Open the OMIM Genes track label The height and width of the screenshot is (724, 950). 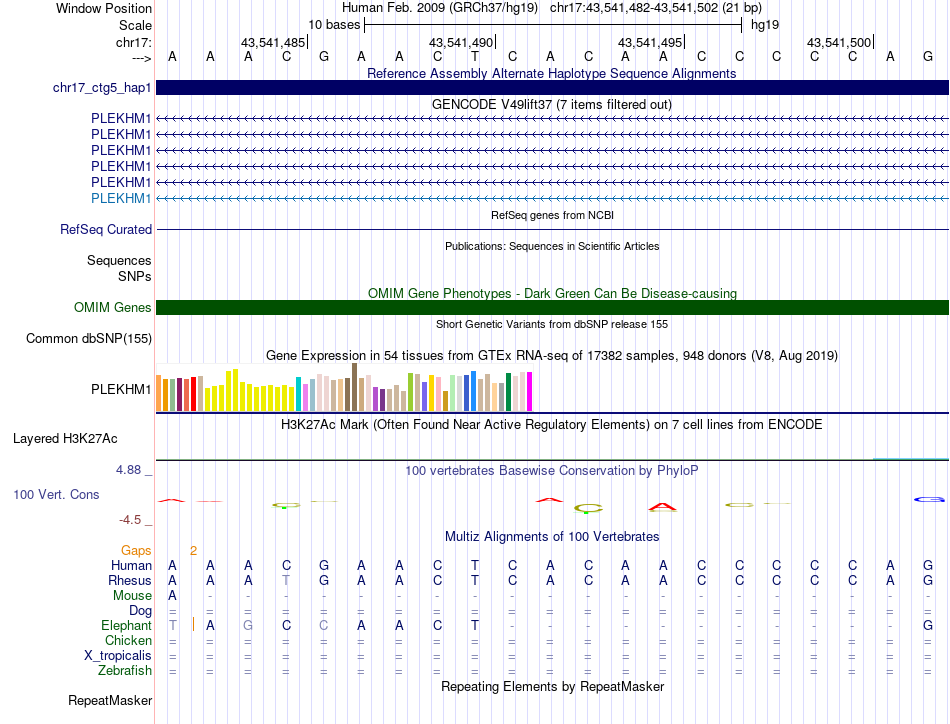[113, 307]
